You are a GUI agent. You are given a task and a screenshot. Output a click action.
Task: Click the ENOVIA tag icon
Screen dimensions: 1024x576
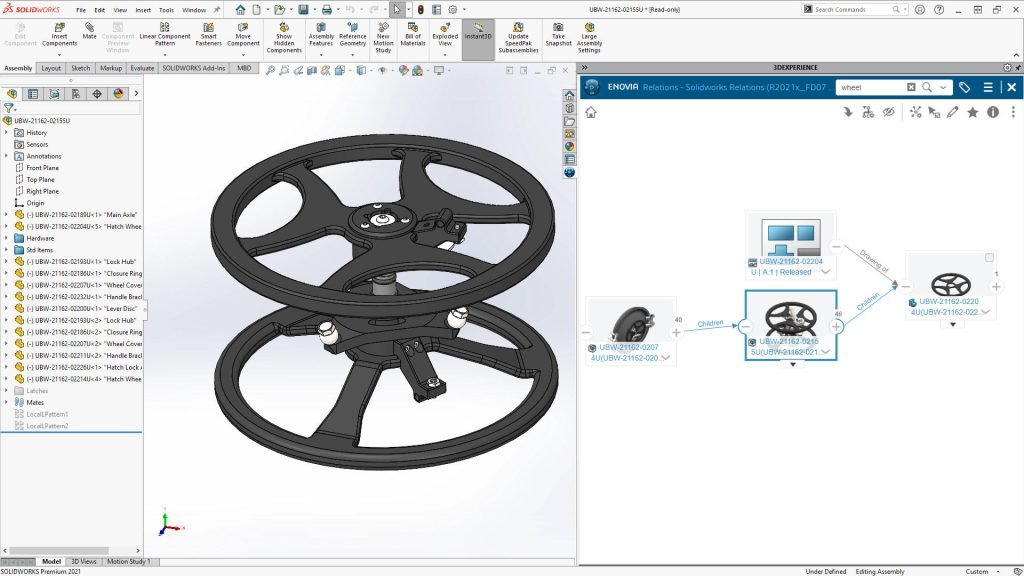[965, 87]
